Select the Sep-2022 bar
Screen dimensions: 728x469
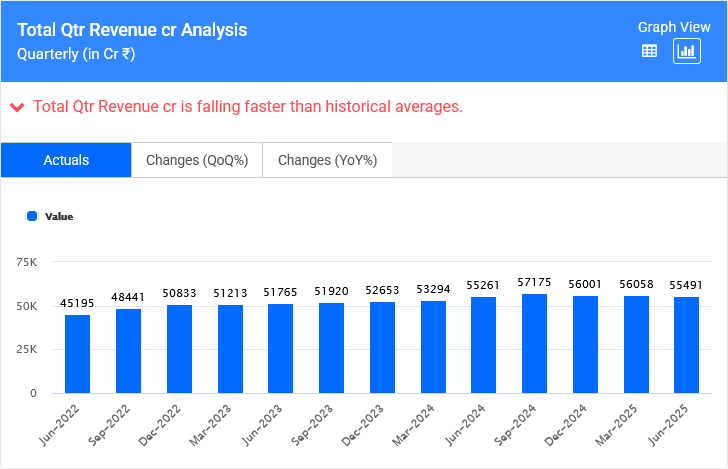[x=128, y=351]
